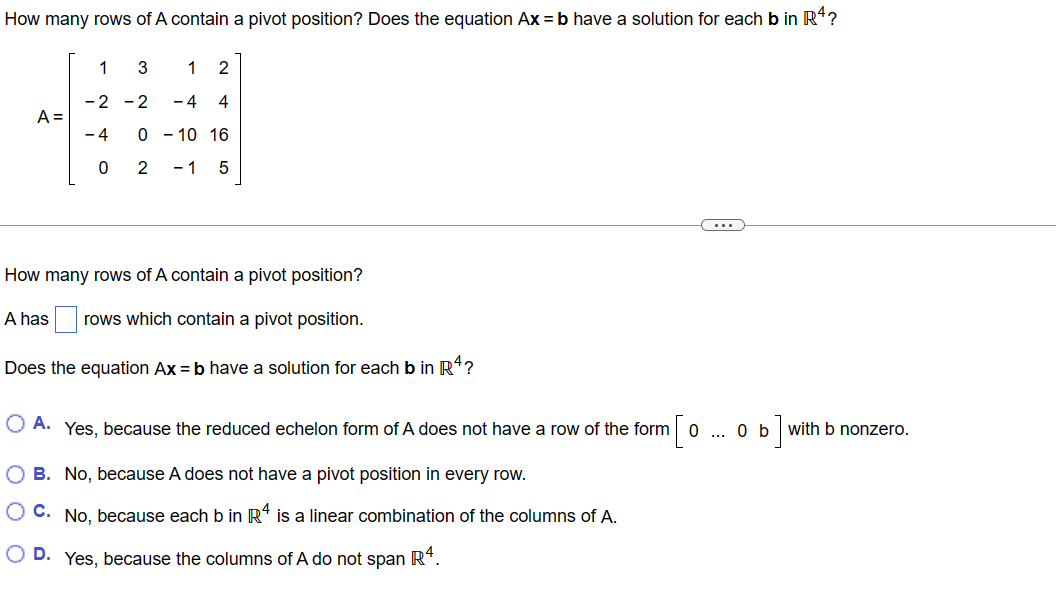Select answer choice A radio button

pyautogui.click(x=15, y=423)
